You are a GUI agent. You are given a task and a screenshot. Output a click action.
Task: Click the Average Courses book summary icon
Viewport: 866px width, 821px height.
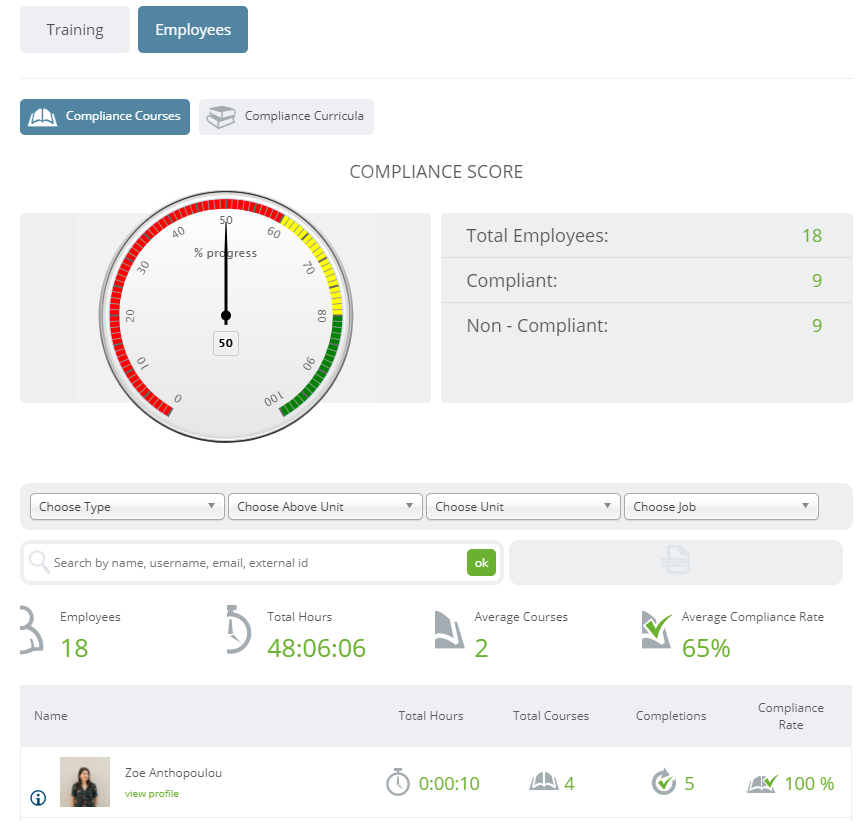(x=449, y=629)
